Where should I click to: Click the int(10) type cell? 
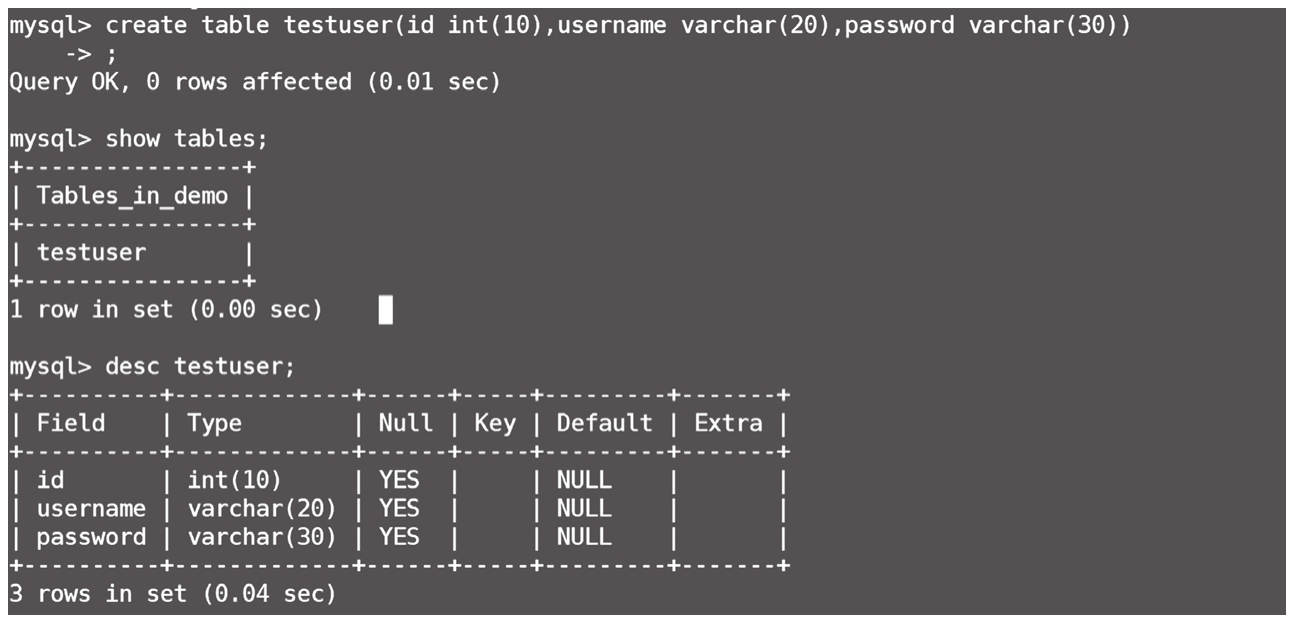[235, 481]
